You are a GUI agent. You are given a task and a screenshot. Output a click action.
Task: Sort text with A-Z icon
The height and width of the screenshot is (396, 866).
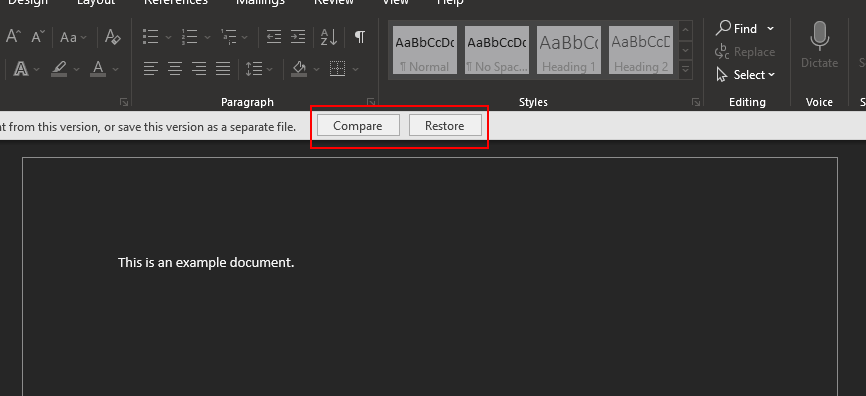point(329,37)
